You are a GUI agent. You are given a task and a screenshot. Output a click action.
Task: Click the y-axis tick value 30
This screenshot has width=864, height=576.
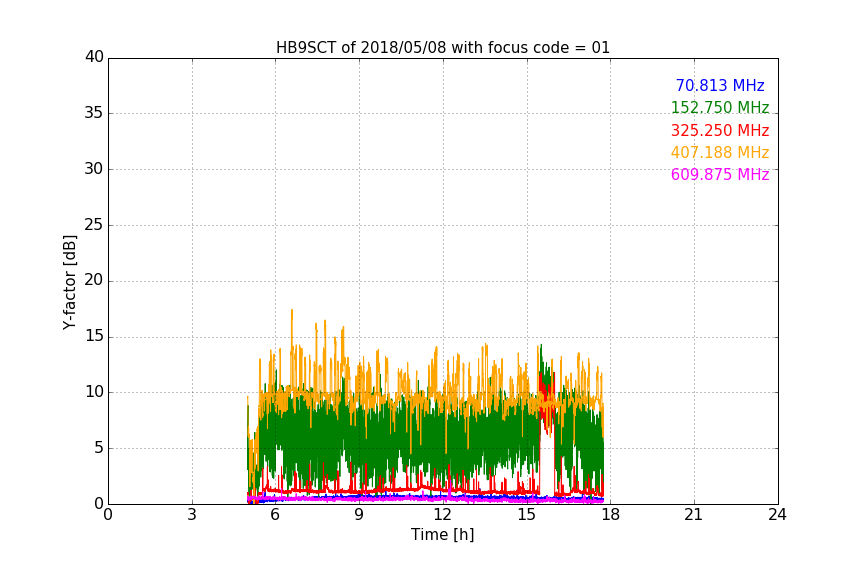pos(94,169)
